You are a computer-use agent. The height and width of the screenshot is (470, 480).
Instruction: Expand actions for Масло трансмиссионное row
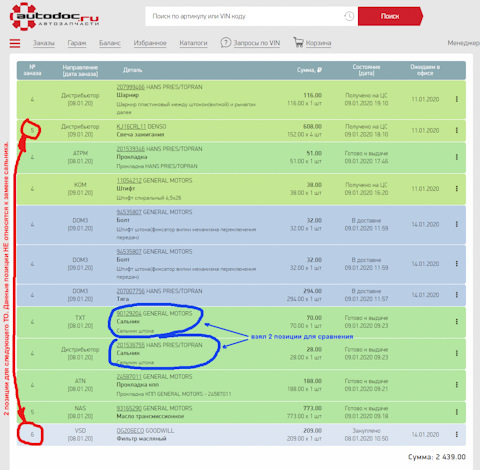click(457, 412)
